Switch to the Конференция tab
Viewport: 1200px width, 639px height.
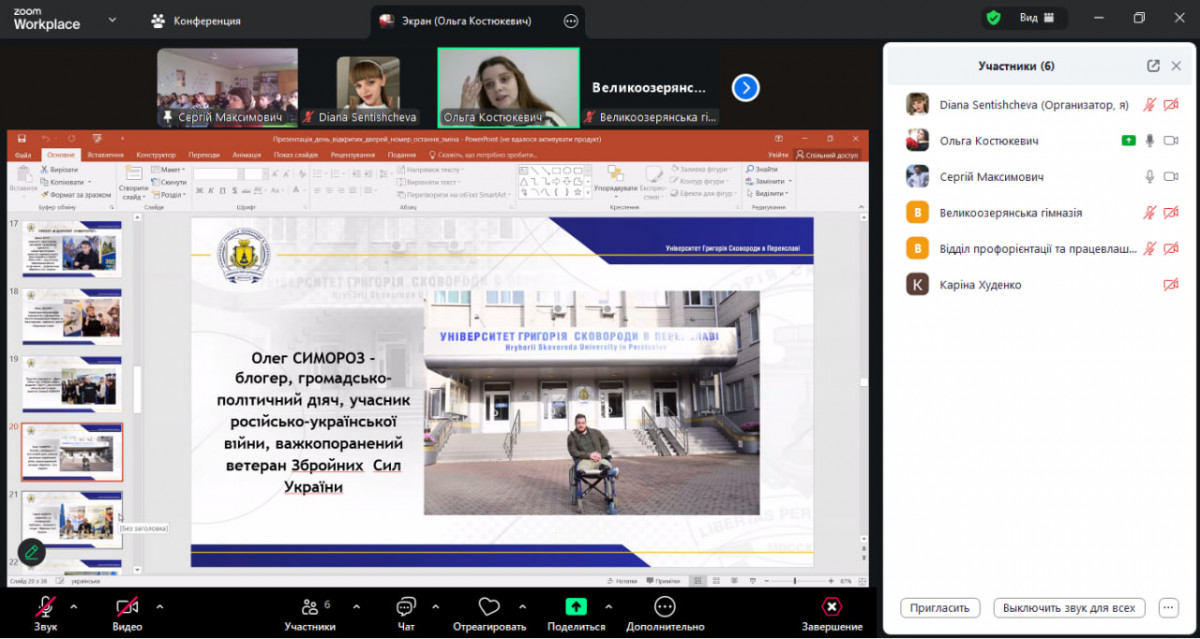196,20
